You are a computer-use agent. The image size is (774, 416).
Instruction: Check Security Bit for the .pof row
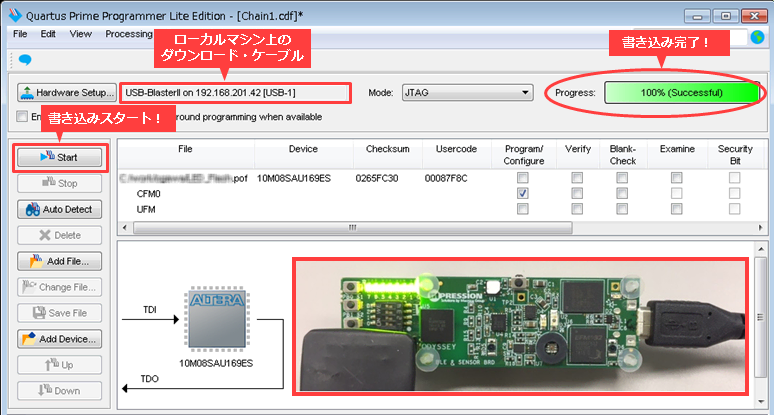(x=735, y=178)
